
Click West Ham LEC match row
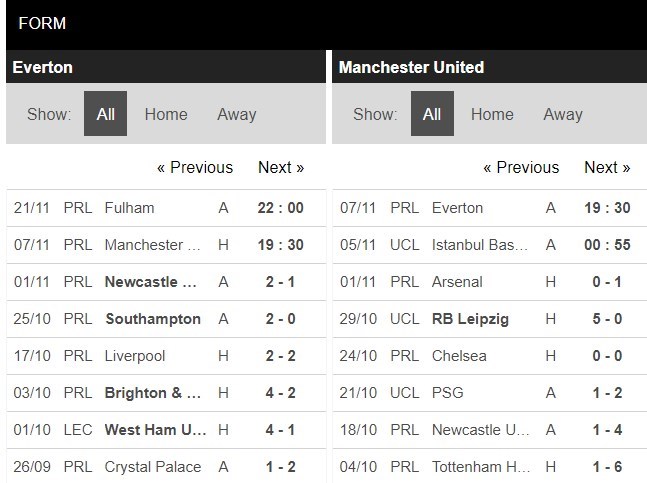tap(155, 430)
